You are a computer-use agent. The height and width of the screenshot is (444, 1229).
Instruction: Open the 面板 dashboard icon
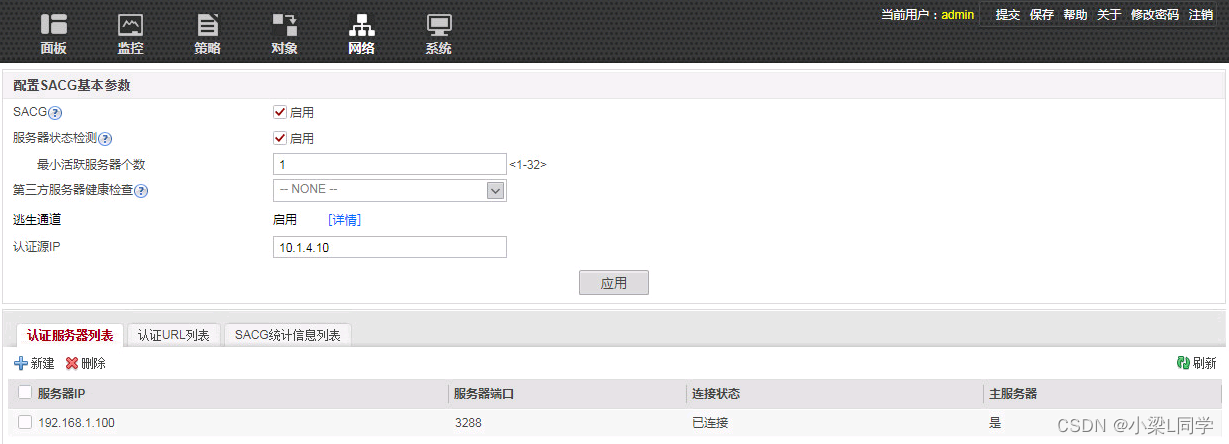[54, 26]
